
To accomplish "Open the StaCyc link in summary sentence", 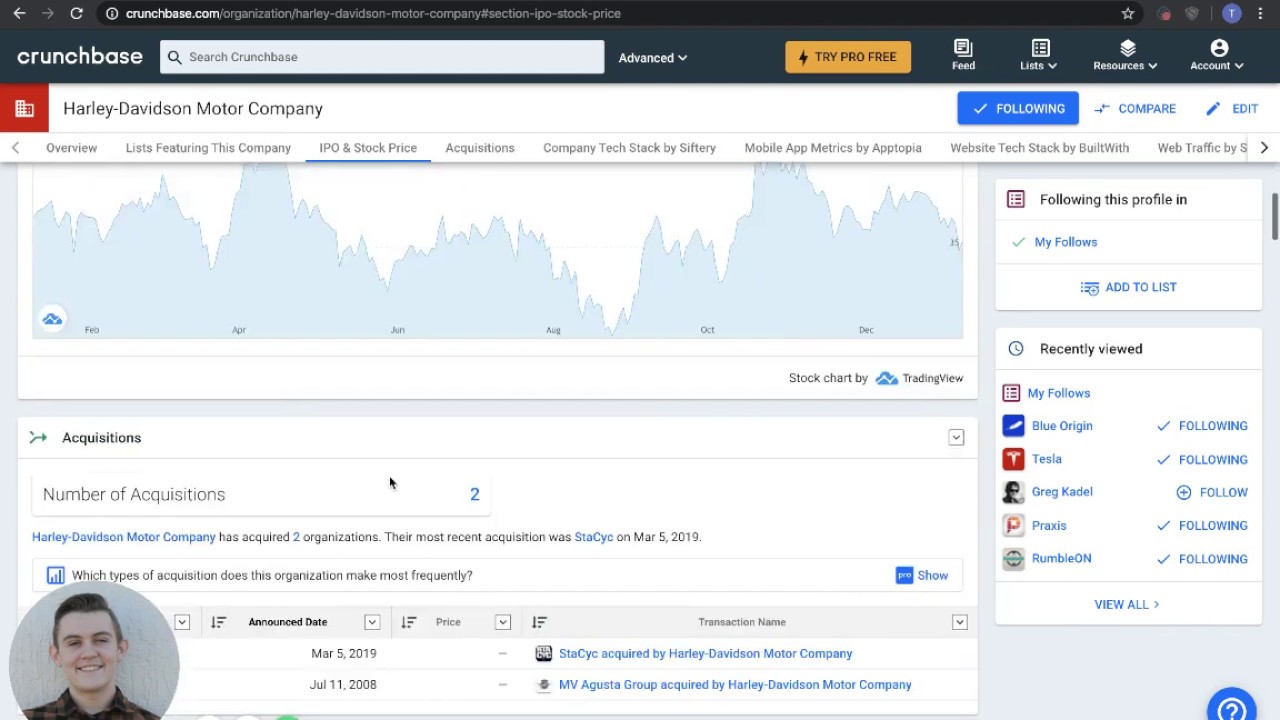I will pos(594,537).
